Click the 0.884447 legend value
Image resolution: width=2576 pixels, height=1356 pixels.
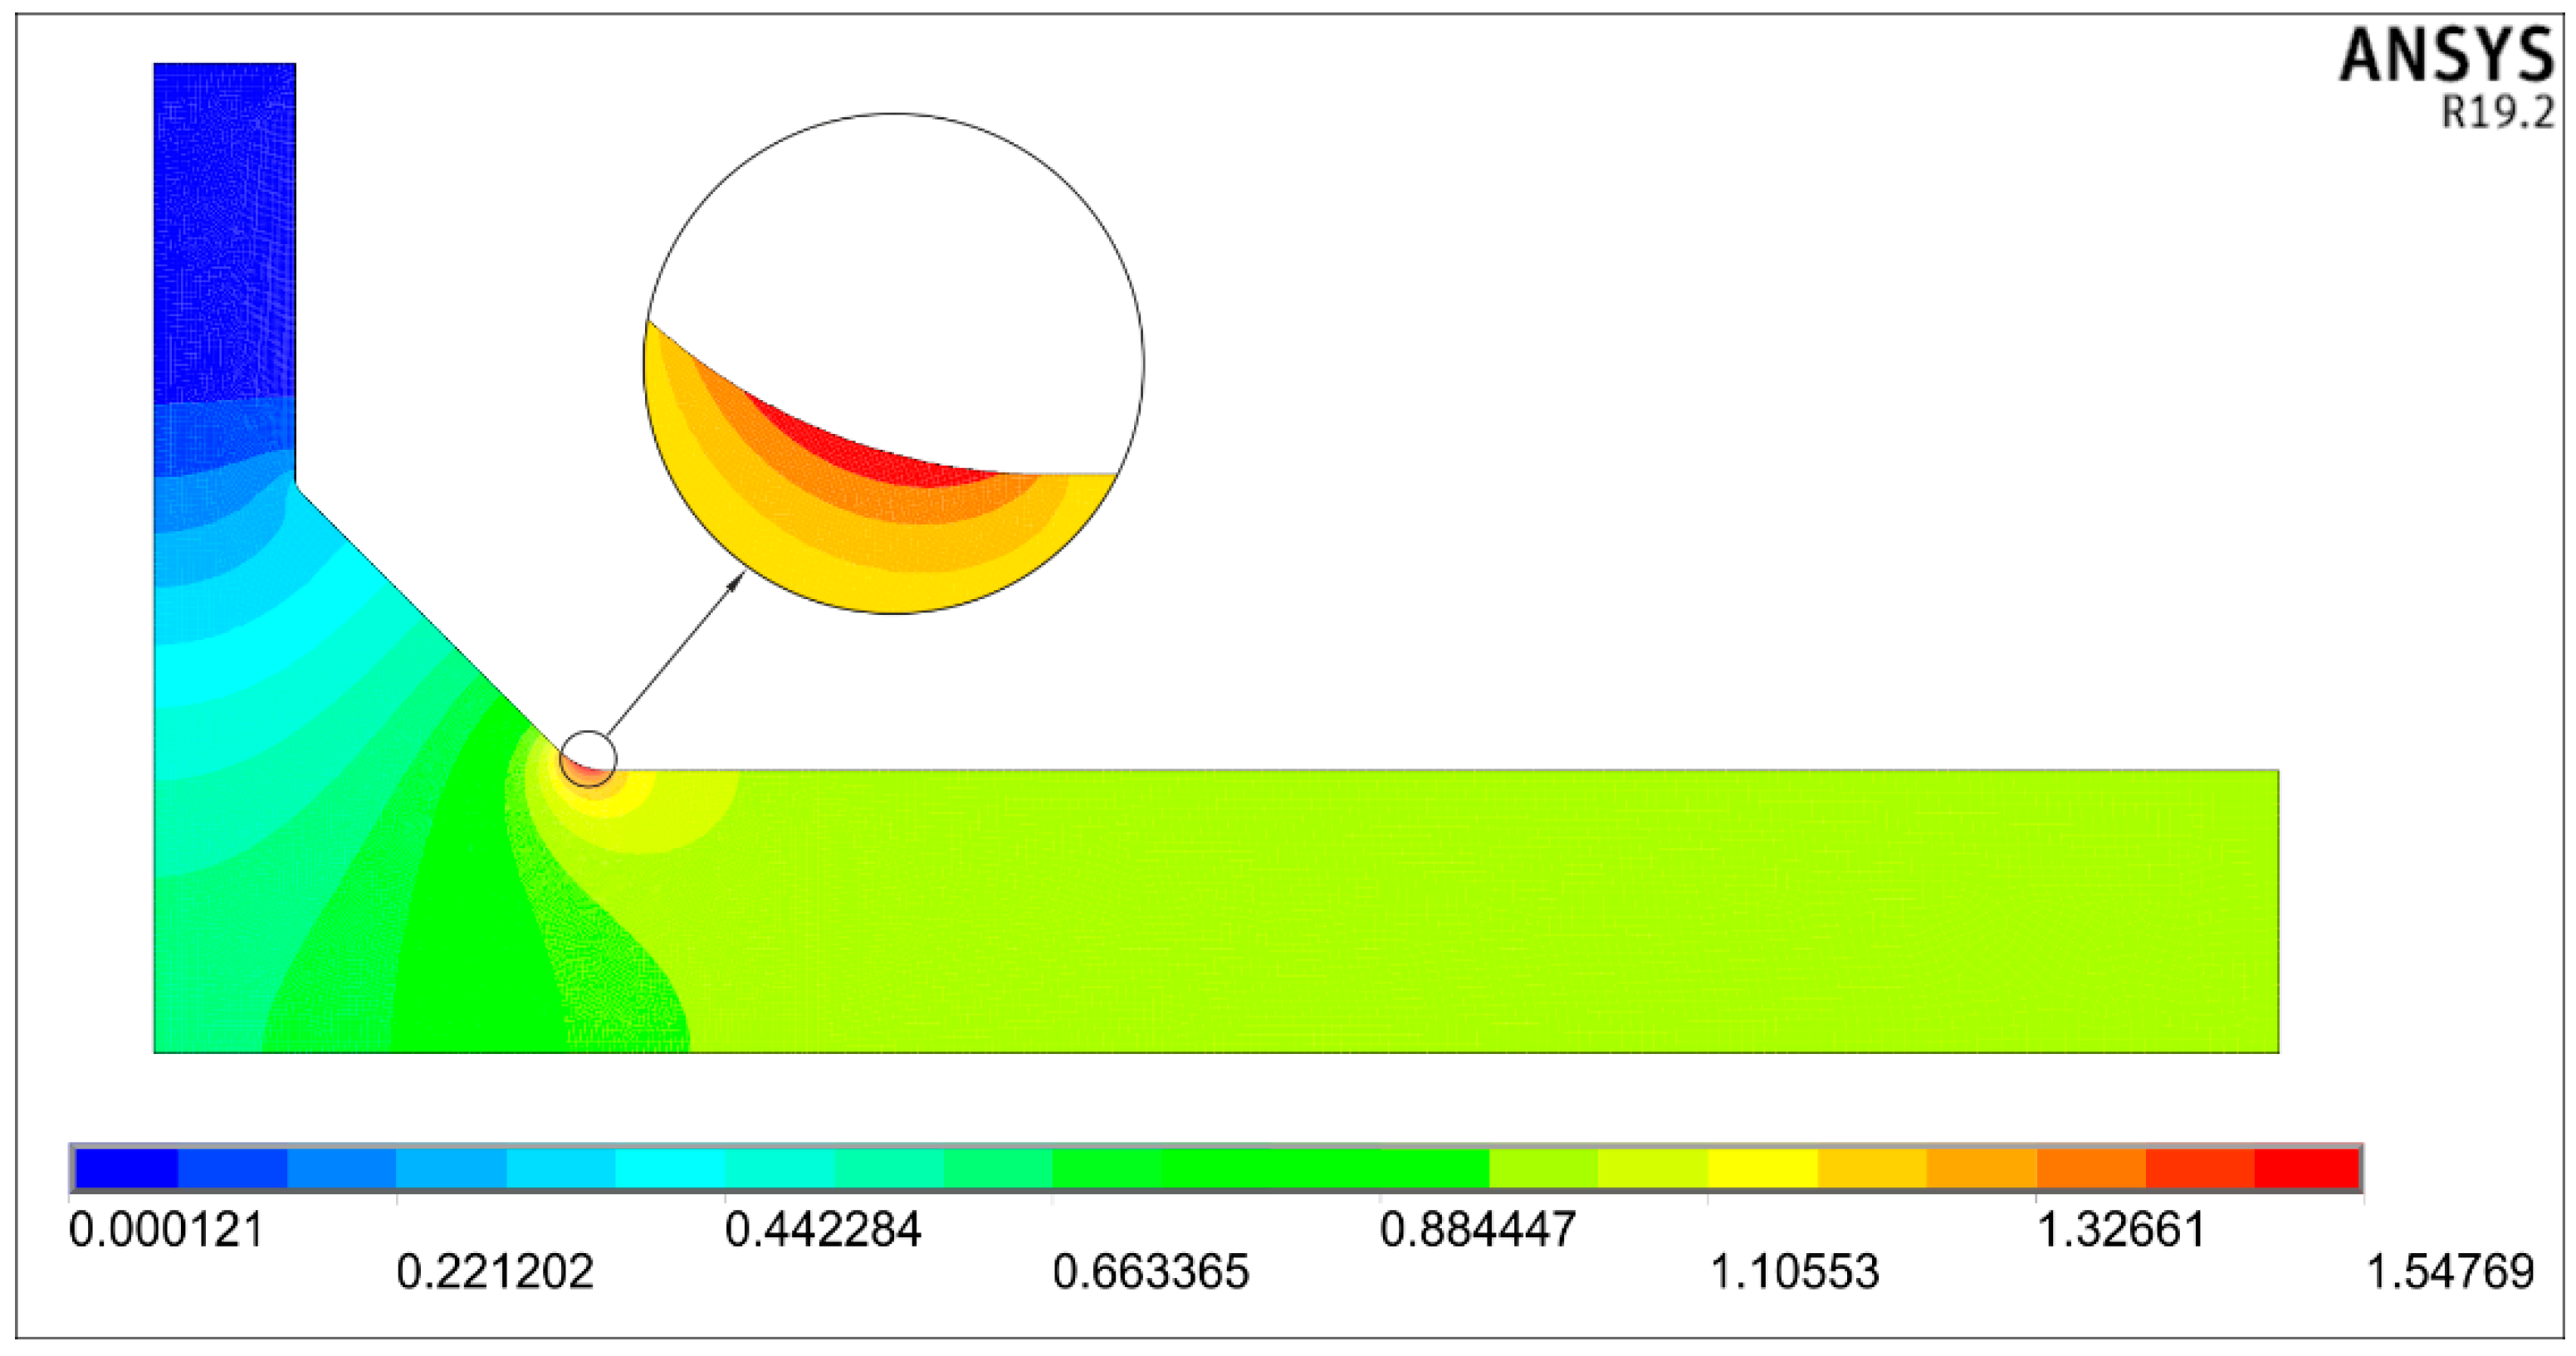coord(1477,1230)
